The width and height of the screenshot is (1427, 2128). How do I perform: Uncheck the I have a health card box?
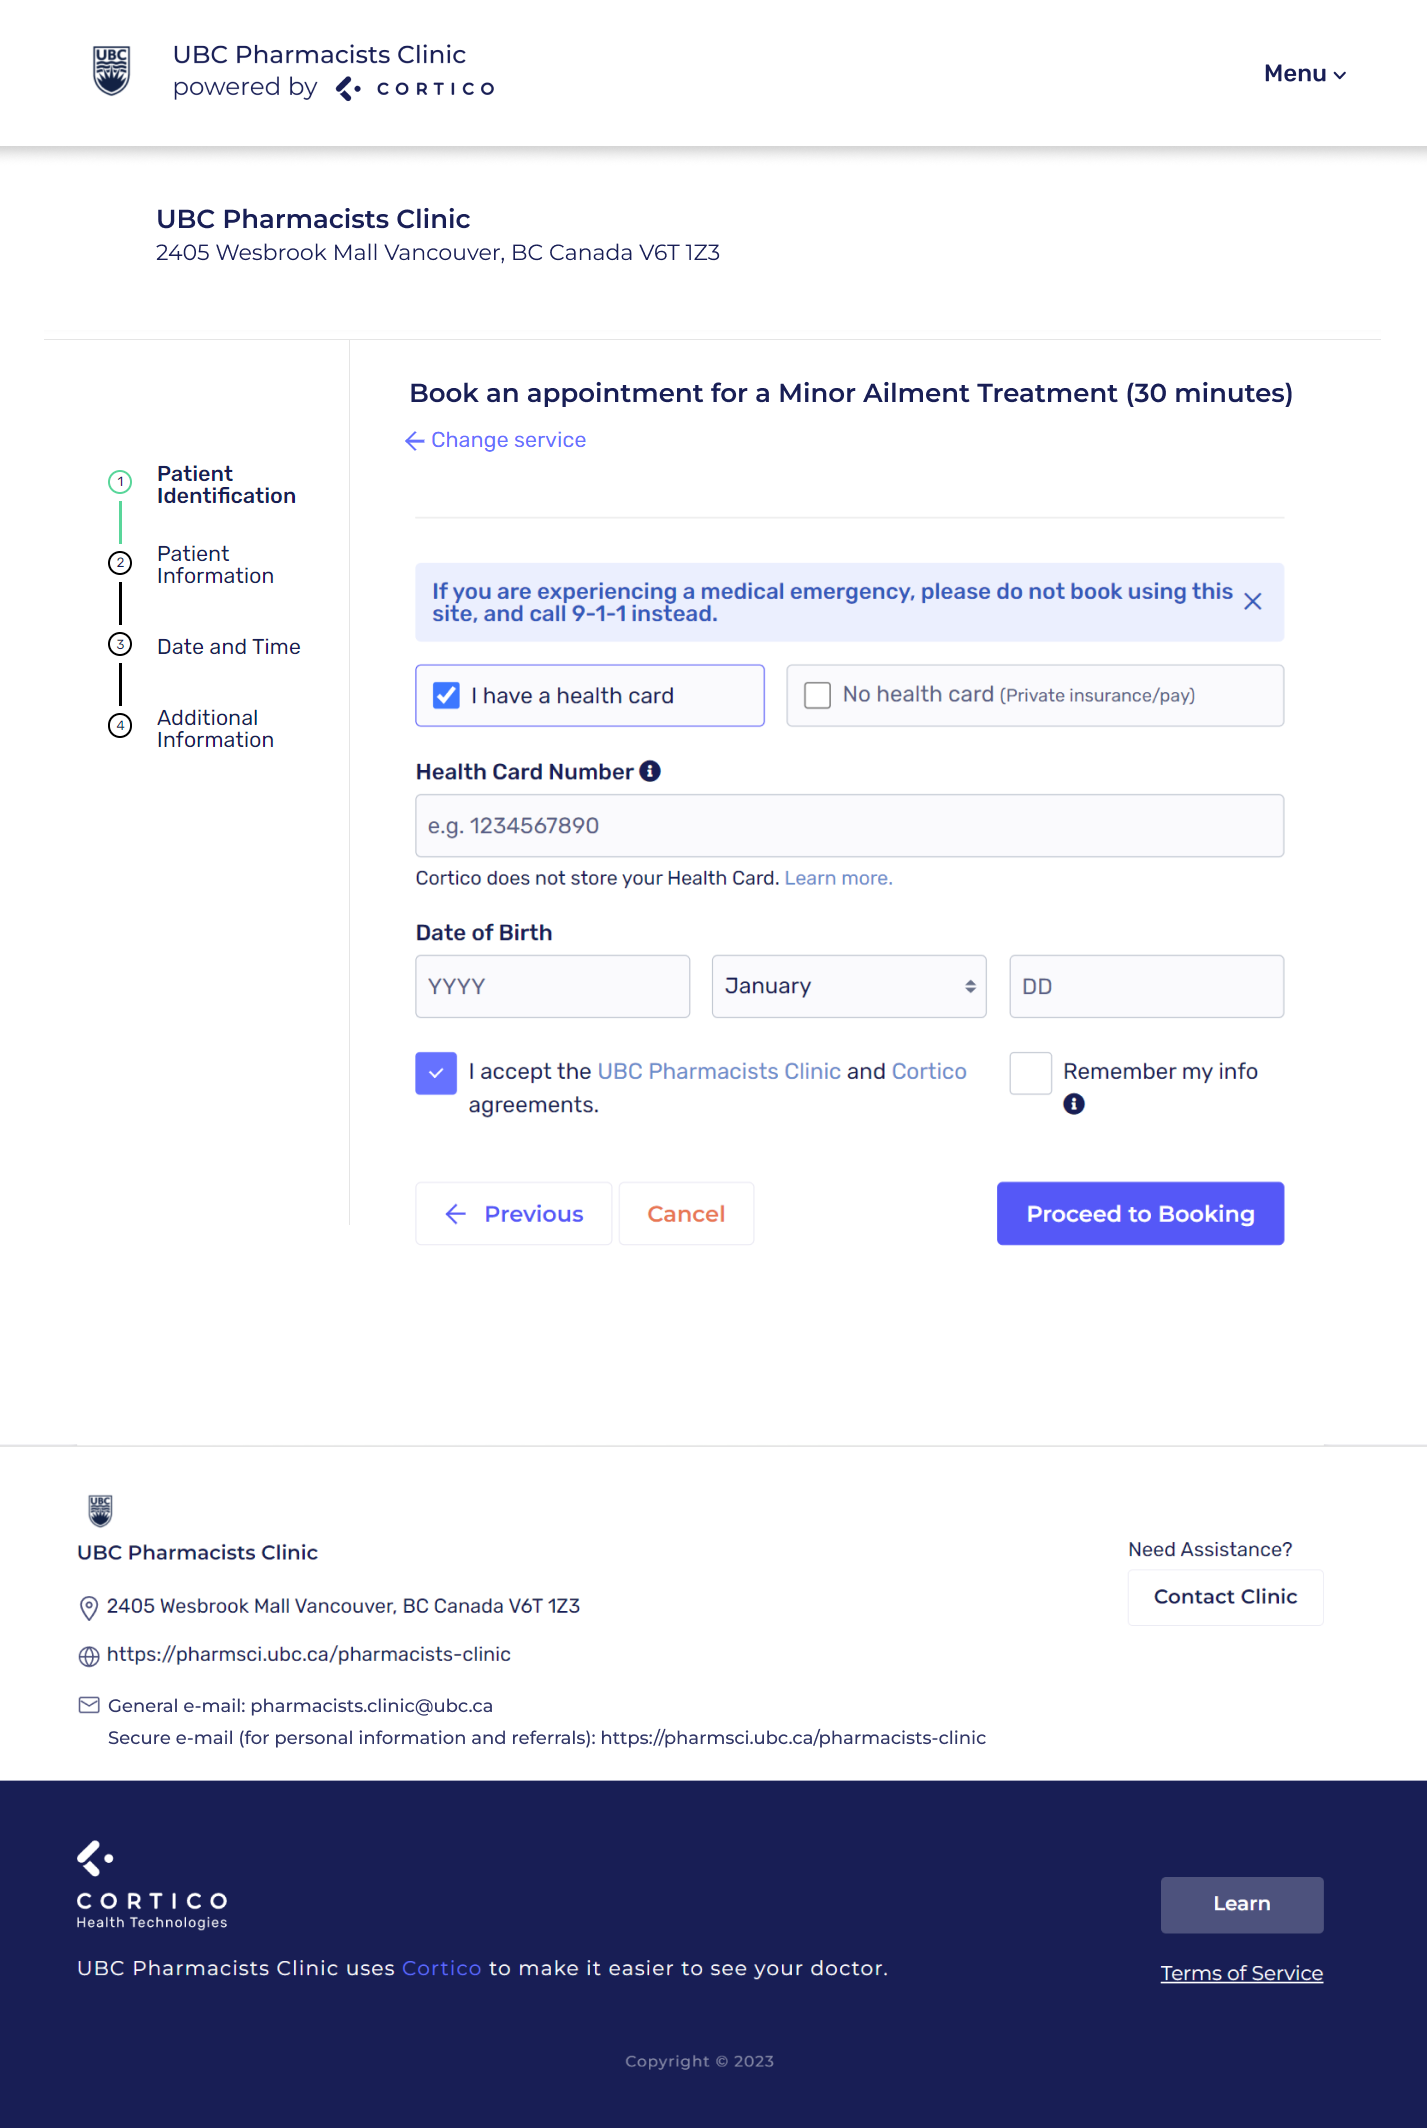coord(446,695)
